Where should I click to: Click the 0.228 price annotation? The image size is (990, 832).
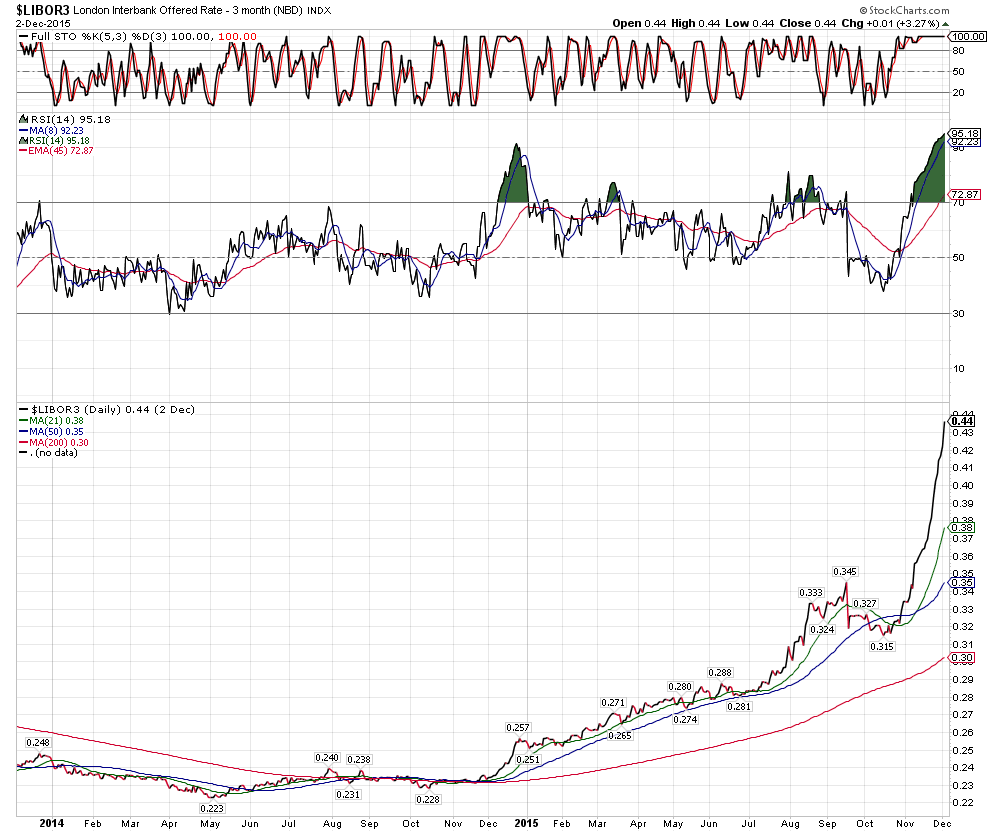pyautogui.click(x=428, y=799)
